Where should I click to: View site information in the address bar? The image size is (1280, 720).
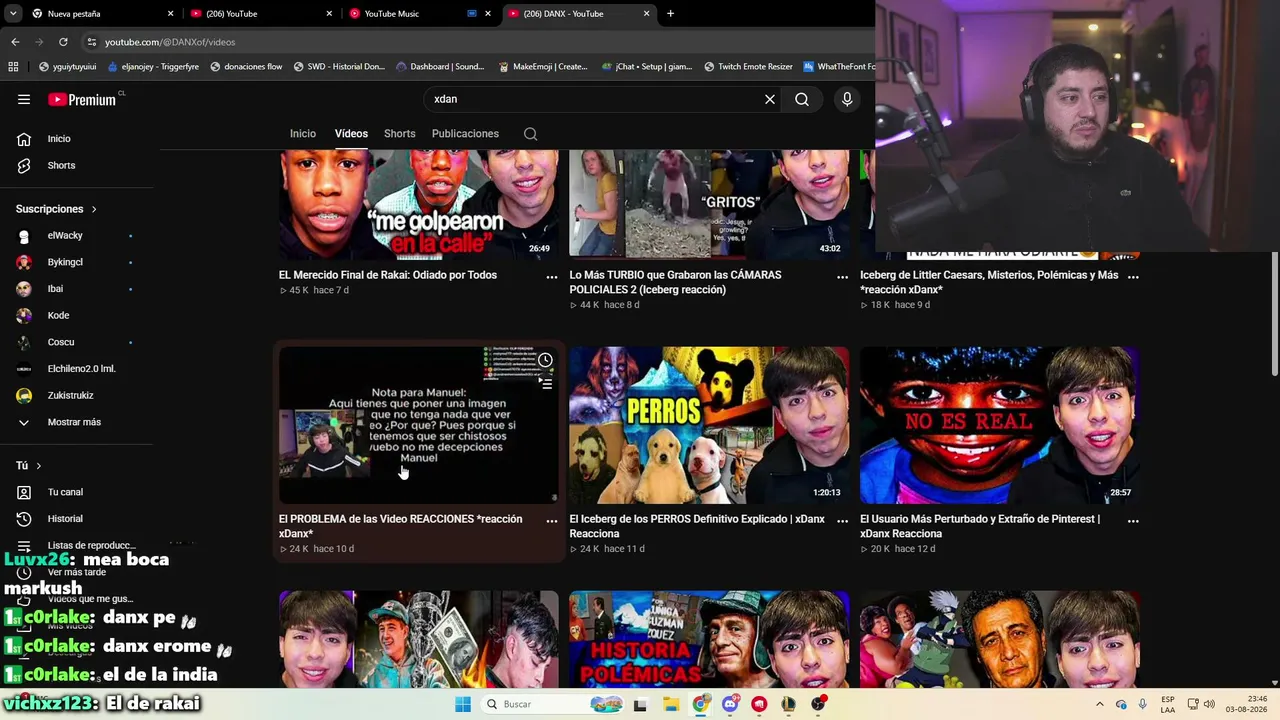[92, 42]
